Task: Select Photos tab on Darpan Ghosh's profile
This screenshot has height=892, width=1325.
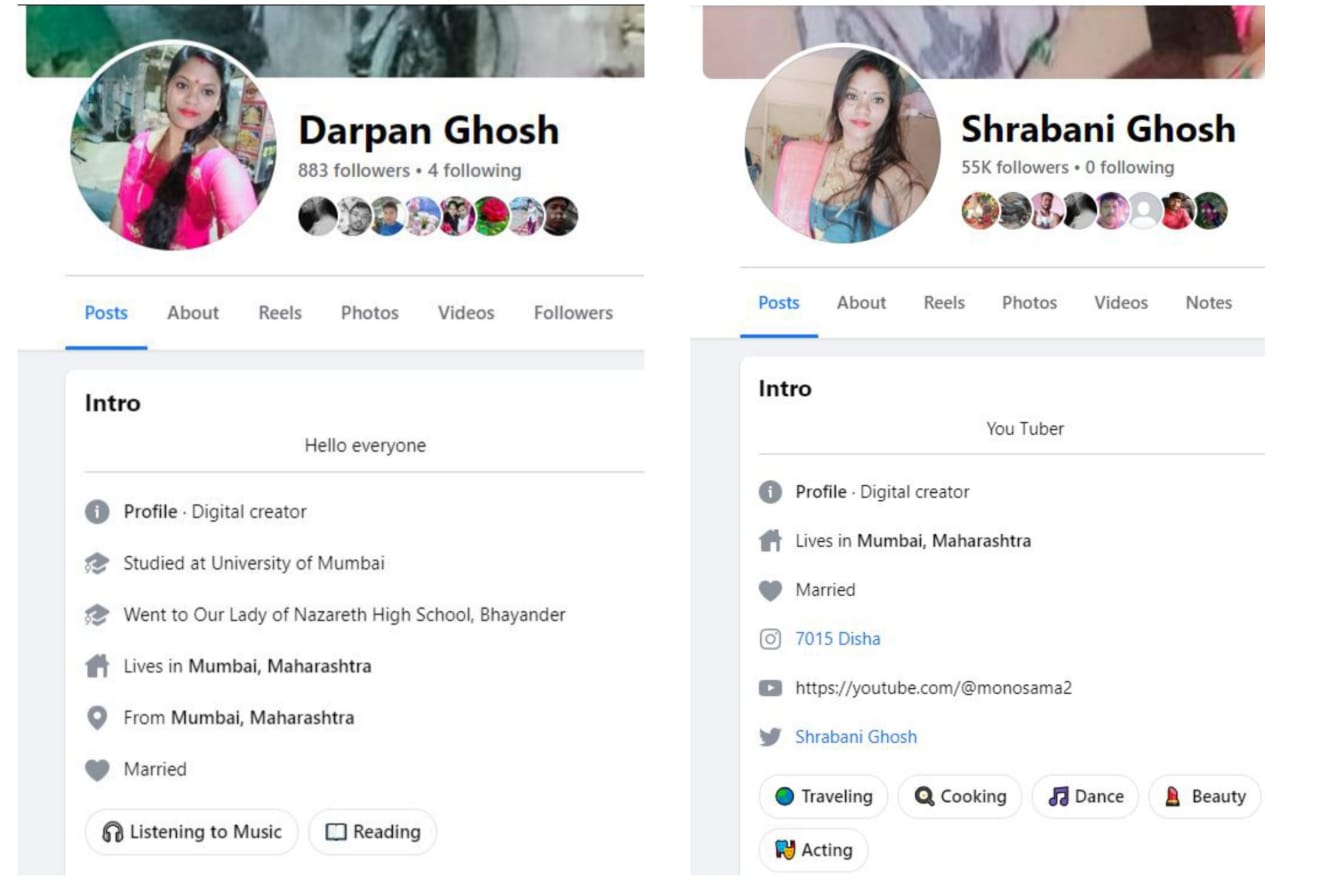Action: (x=369, y=313)
